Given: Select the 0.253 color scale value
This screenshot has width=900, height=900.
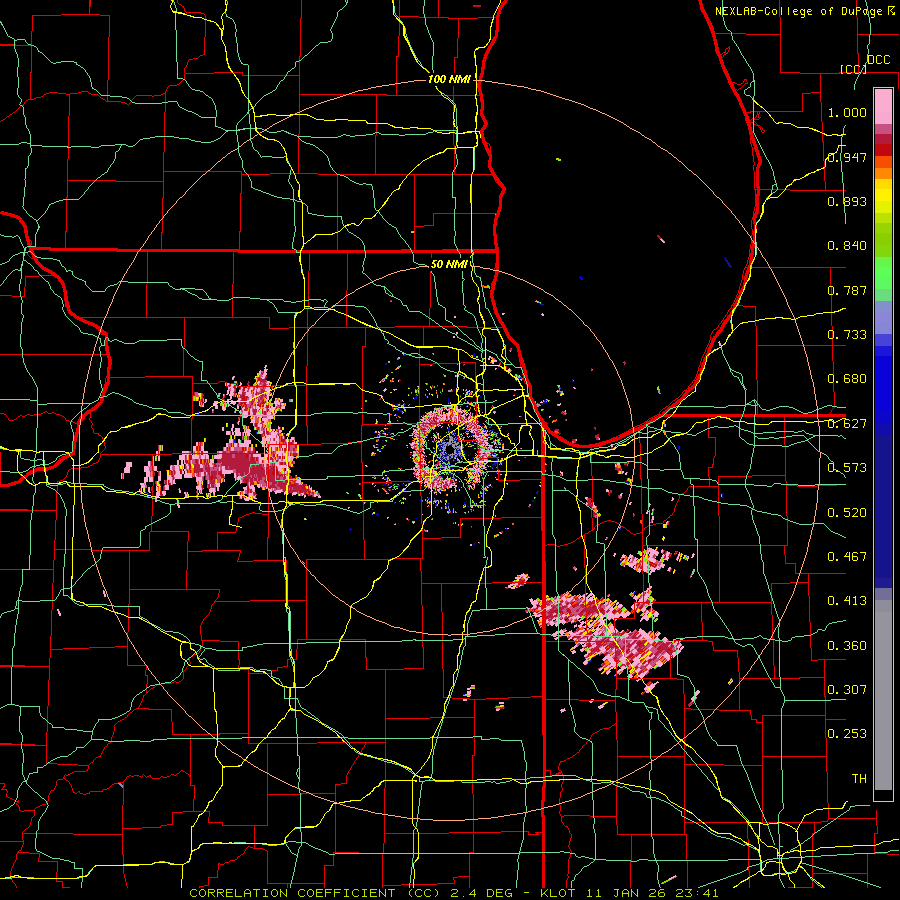Looking at the screenshot, I should point(847,734).
